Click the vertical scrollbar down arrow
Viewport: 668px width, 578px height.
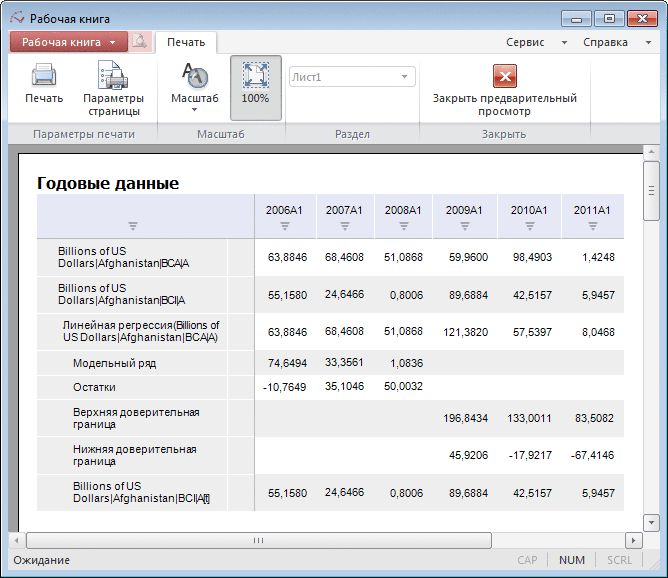(651, 522)
